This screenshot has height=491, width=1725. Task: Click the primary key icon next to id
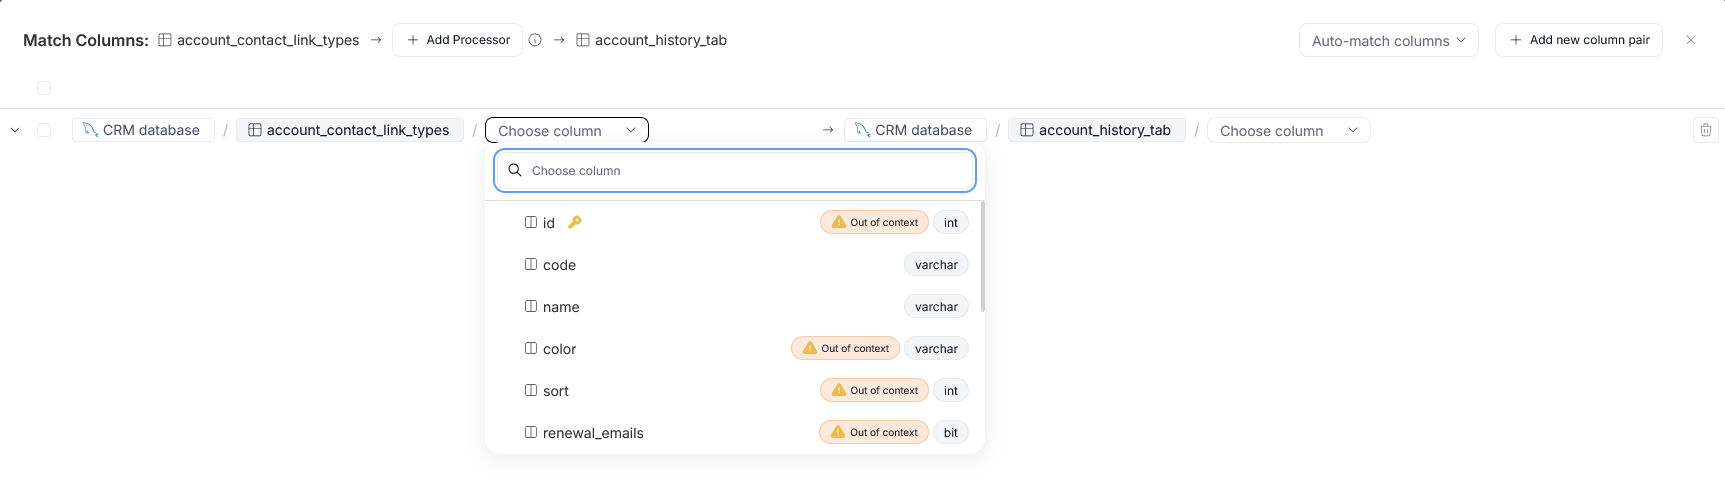574,222
